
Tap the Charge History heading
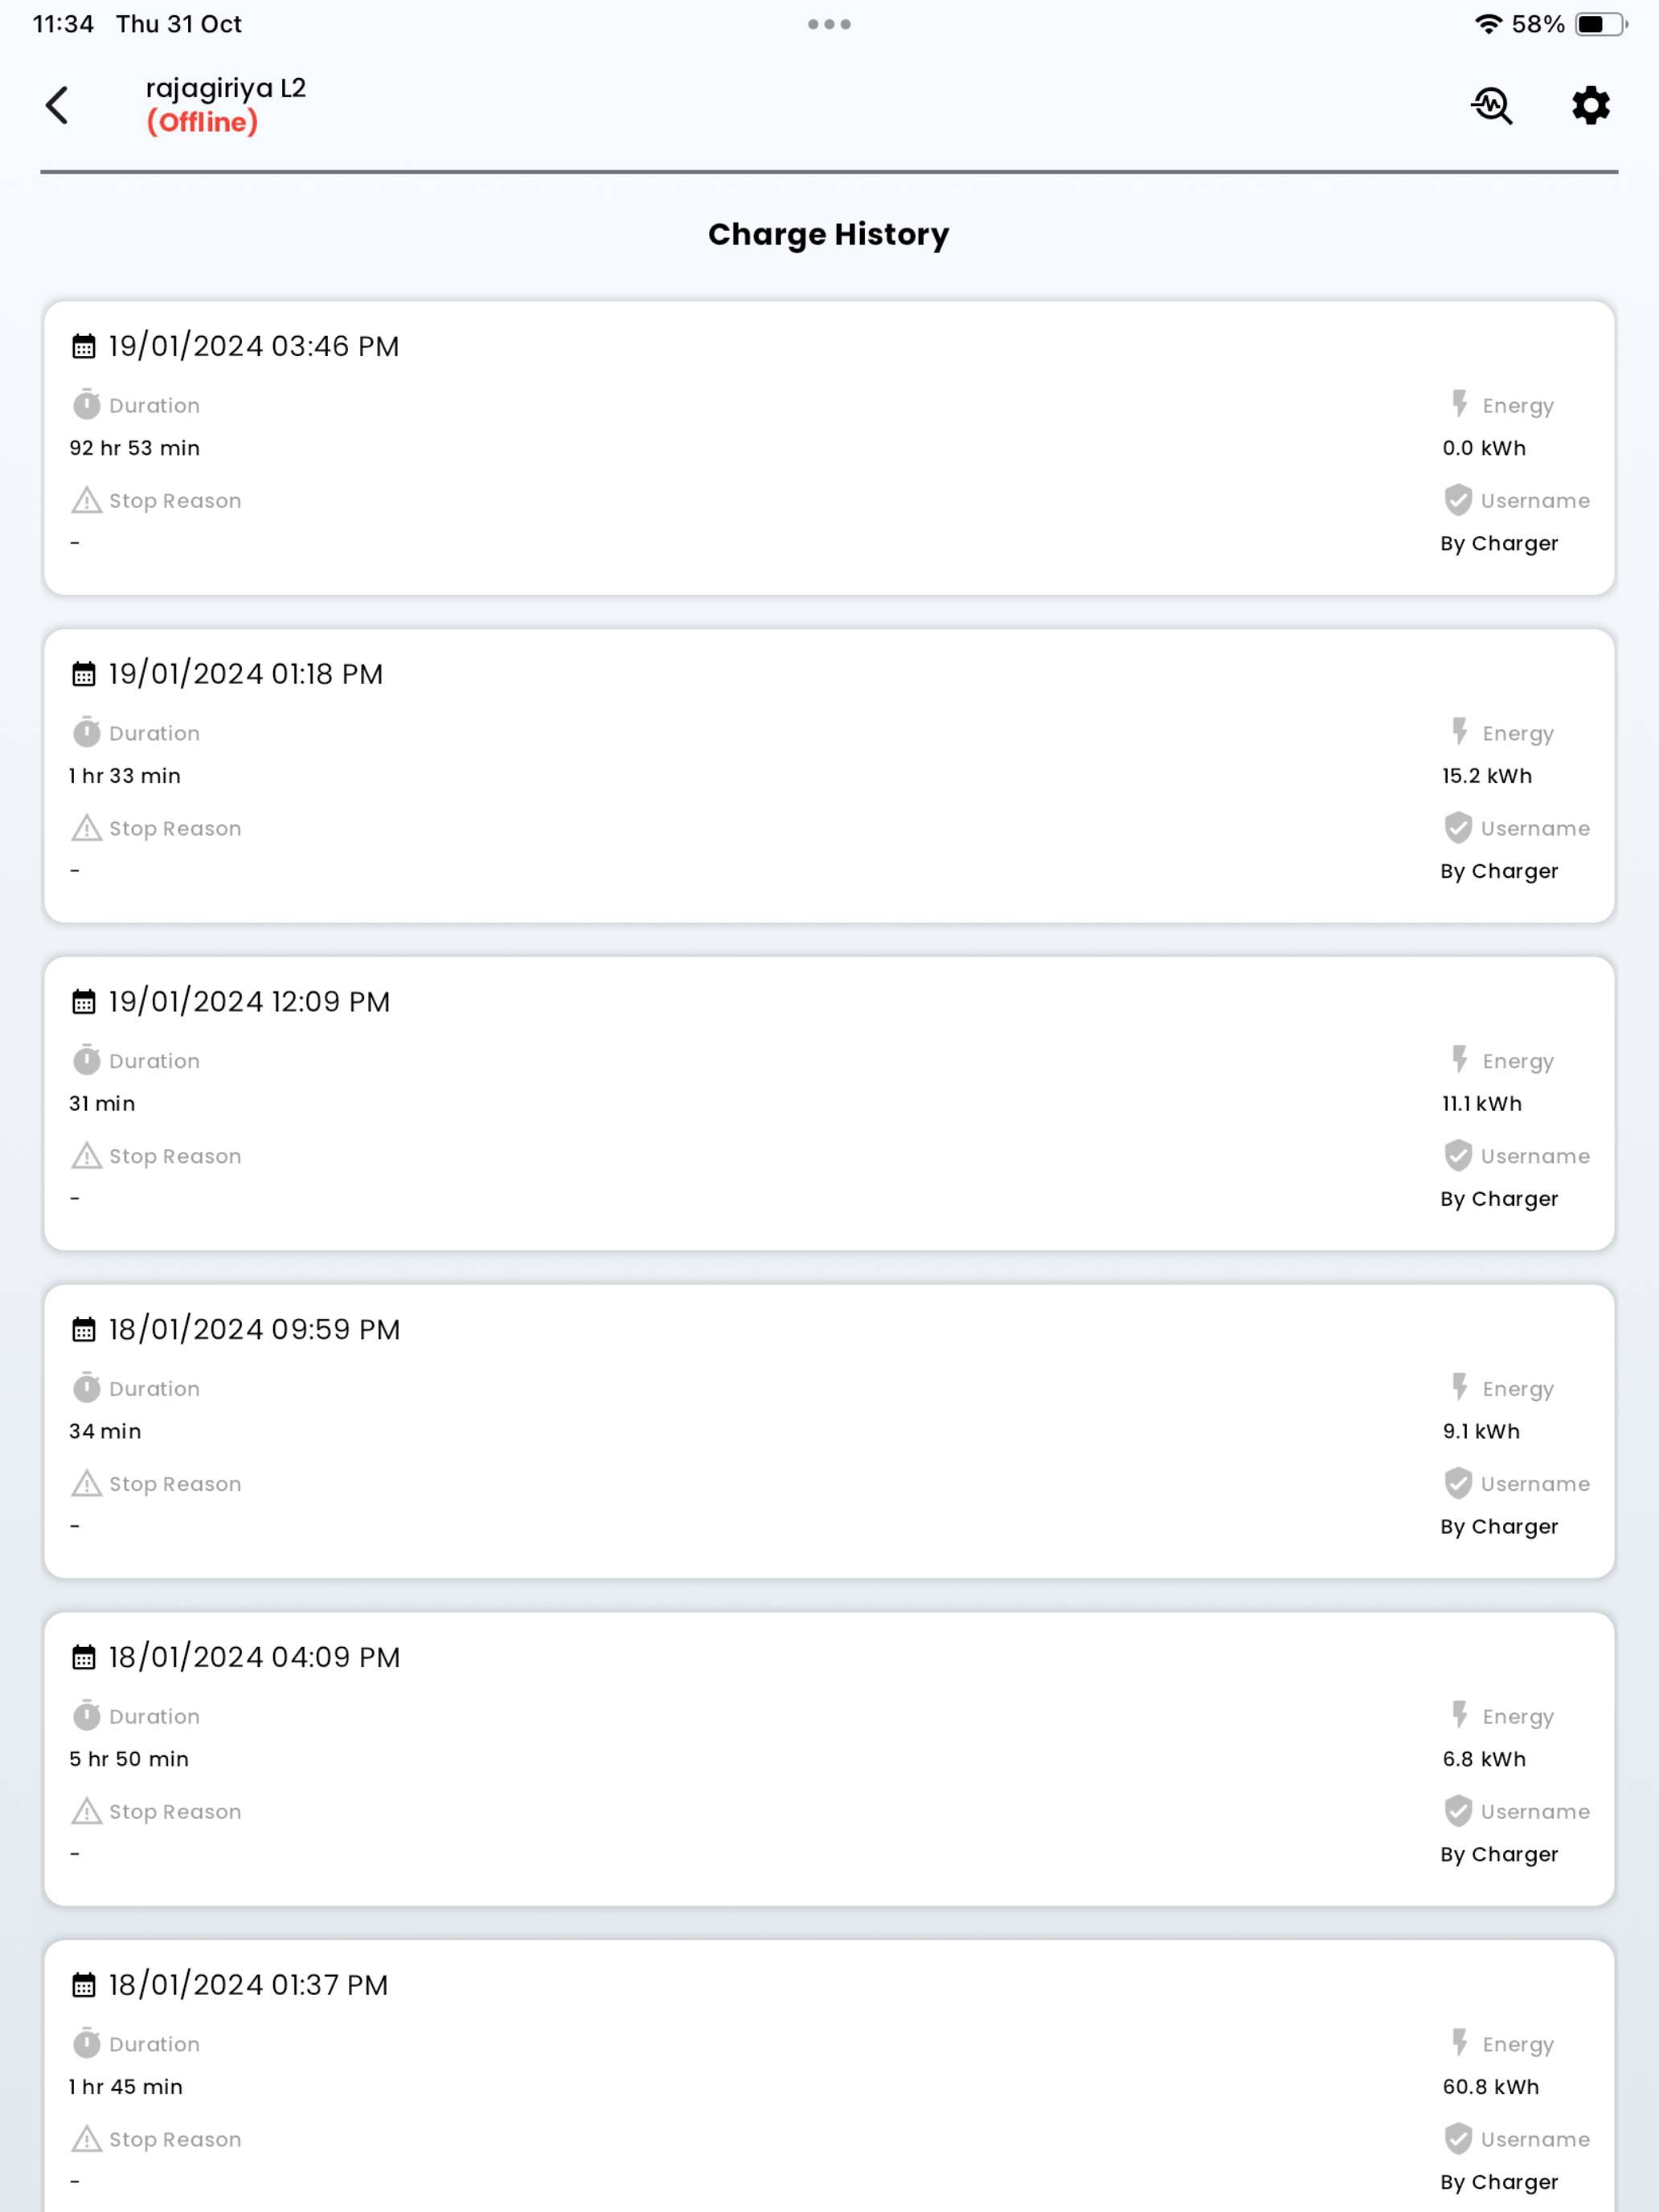point(829,234)
